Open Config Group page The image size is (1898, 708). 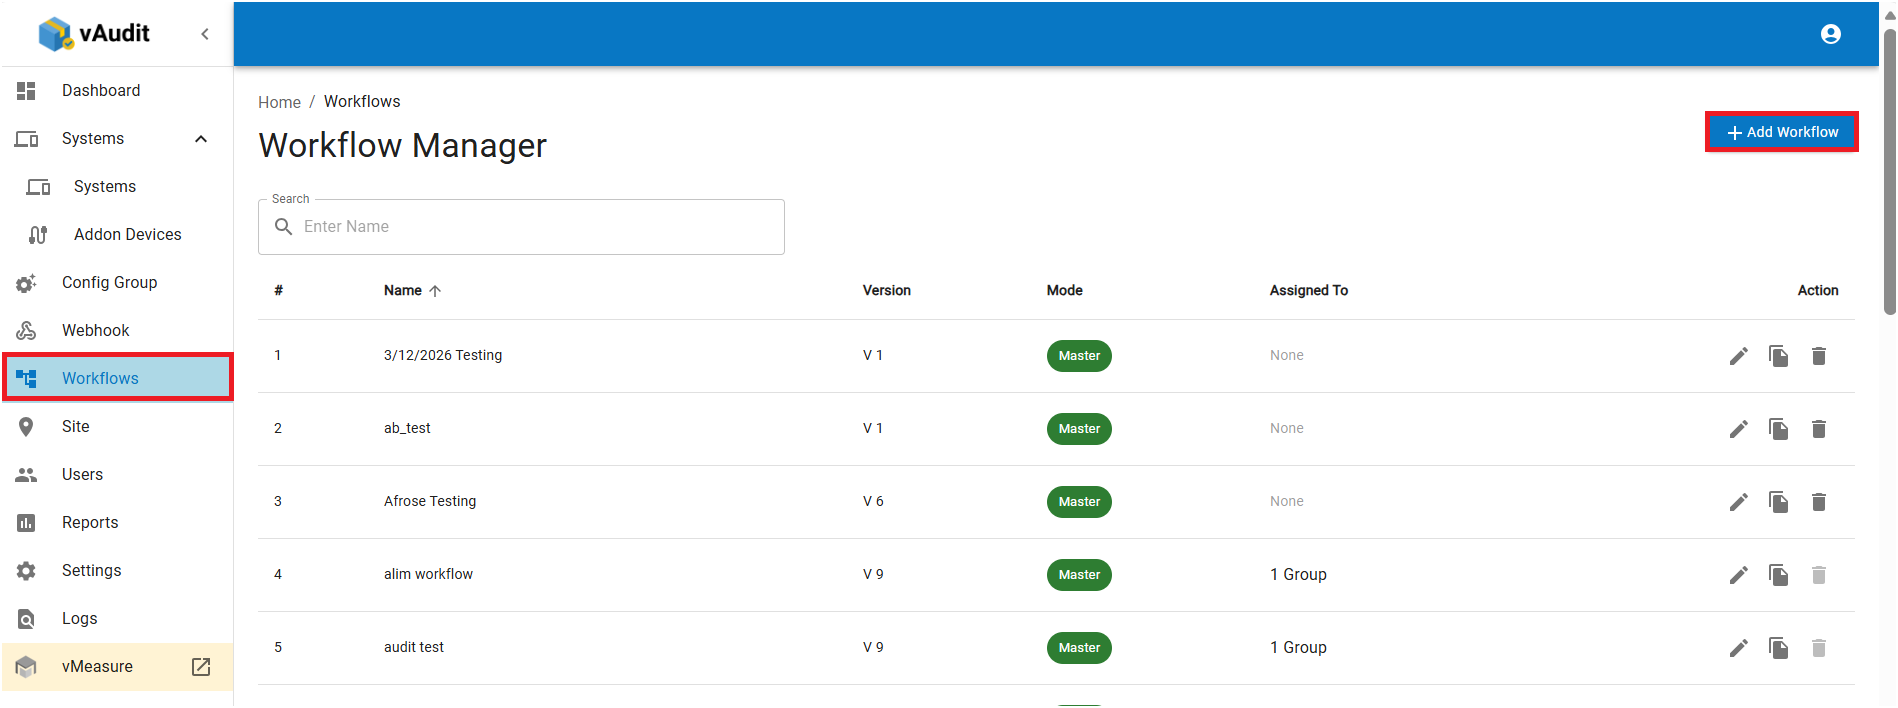[117, 283]
